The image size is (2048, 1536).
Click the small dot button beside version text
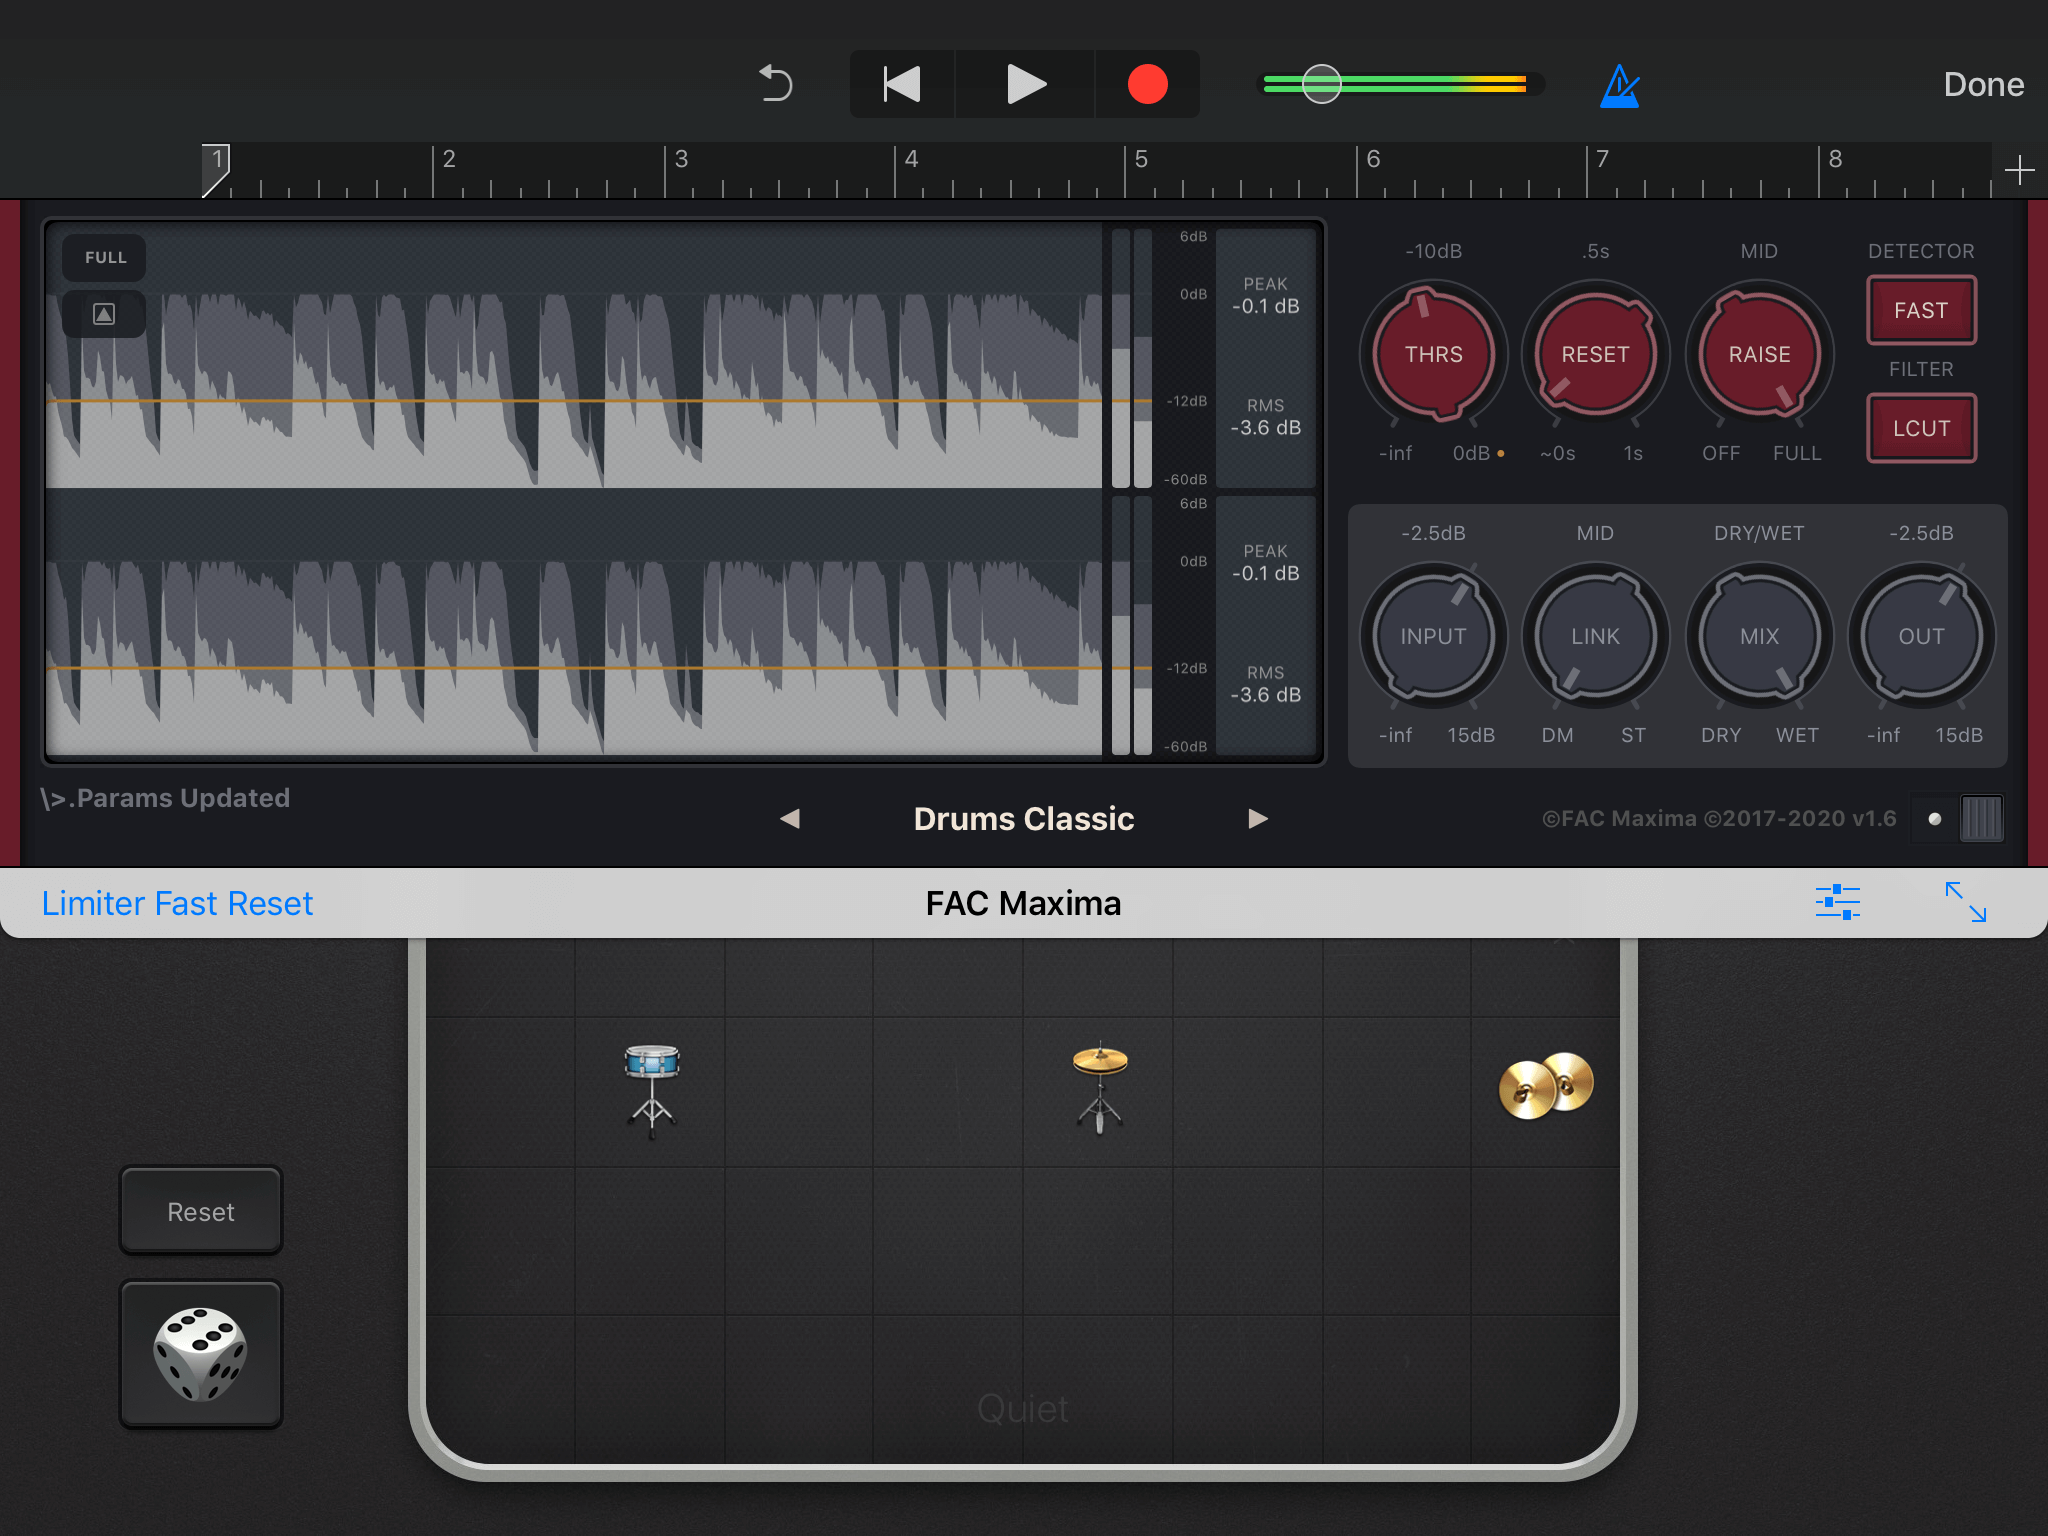1935,819
